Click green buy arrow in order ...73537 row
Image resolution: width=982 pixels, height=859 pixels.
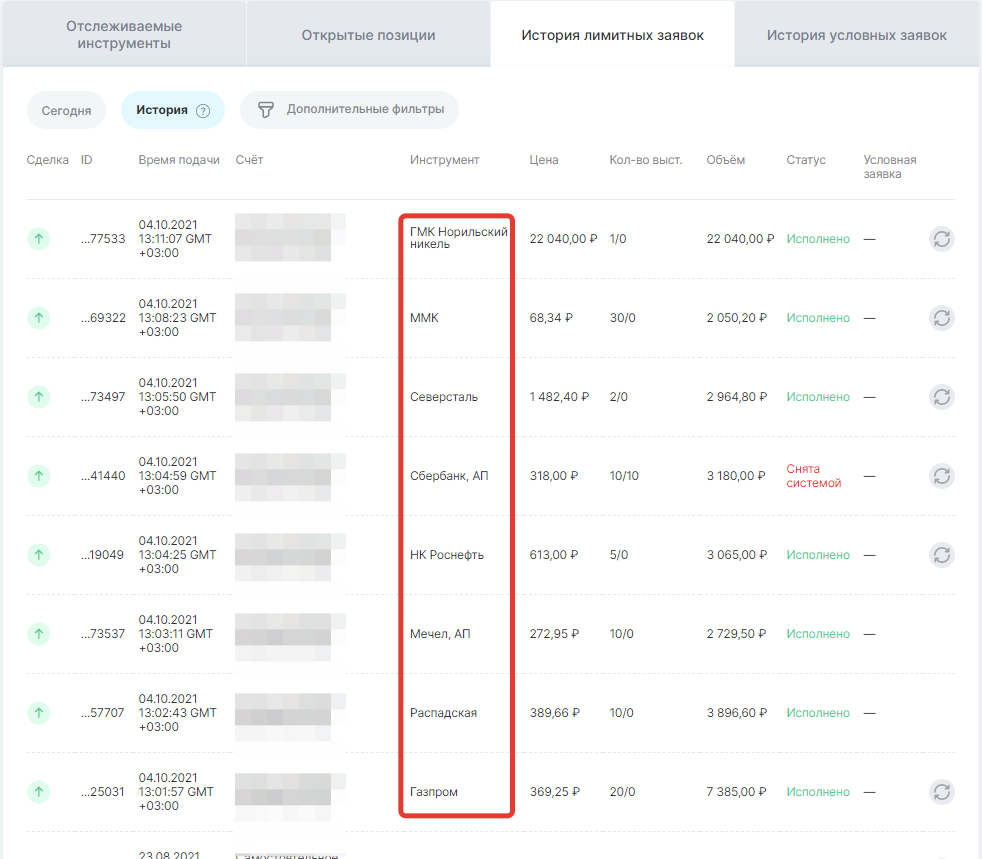[x=39, y=634]
